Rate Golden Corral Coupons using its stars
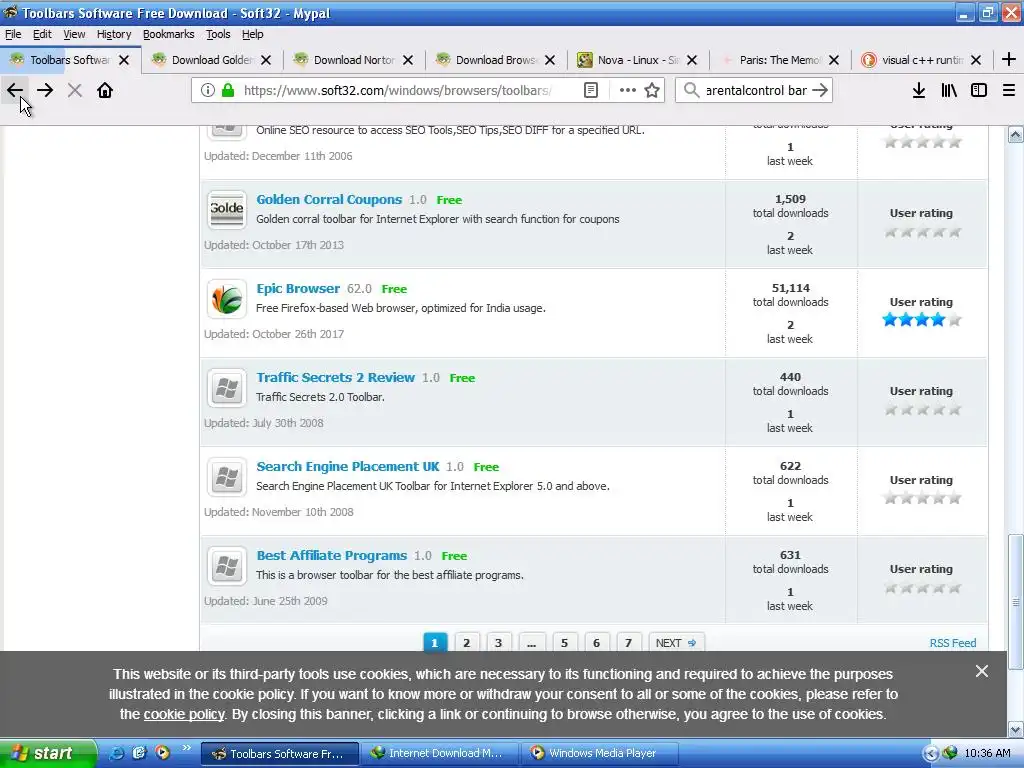1024x768 pixels. 921,231
